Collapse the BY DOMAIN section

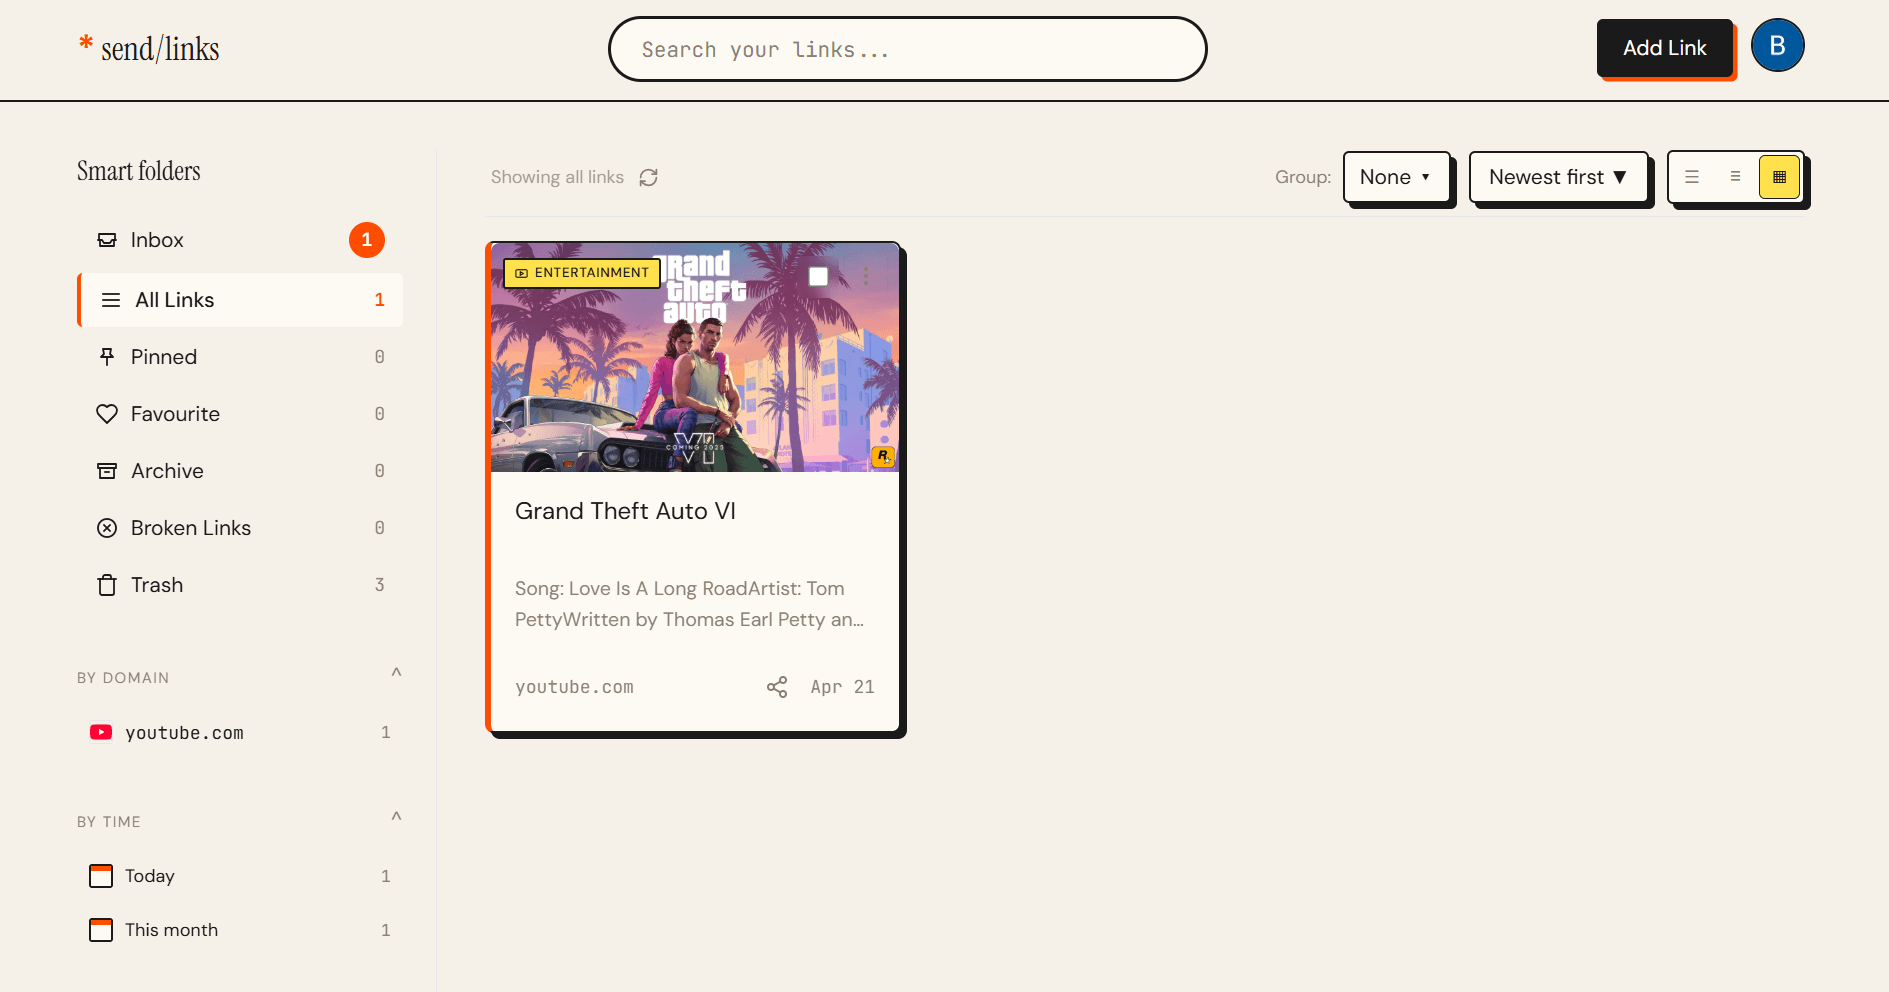(x=396, y=673)
